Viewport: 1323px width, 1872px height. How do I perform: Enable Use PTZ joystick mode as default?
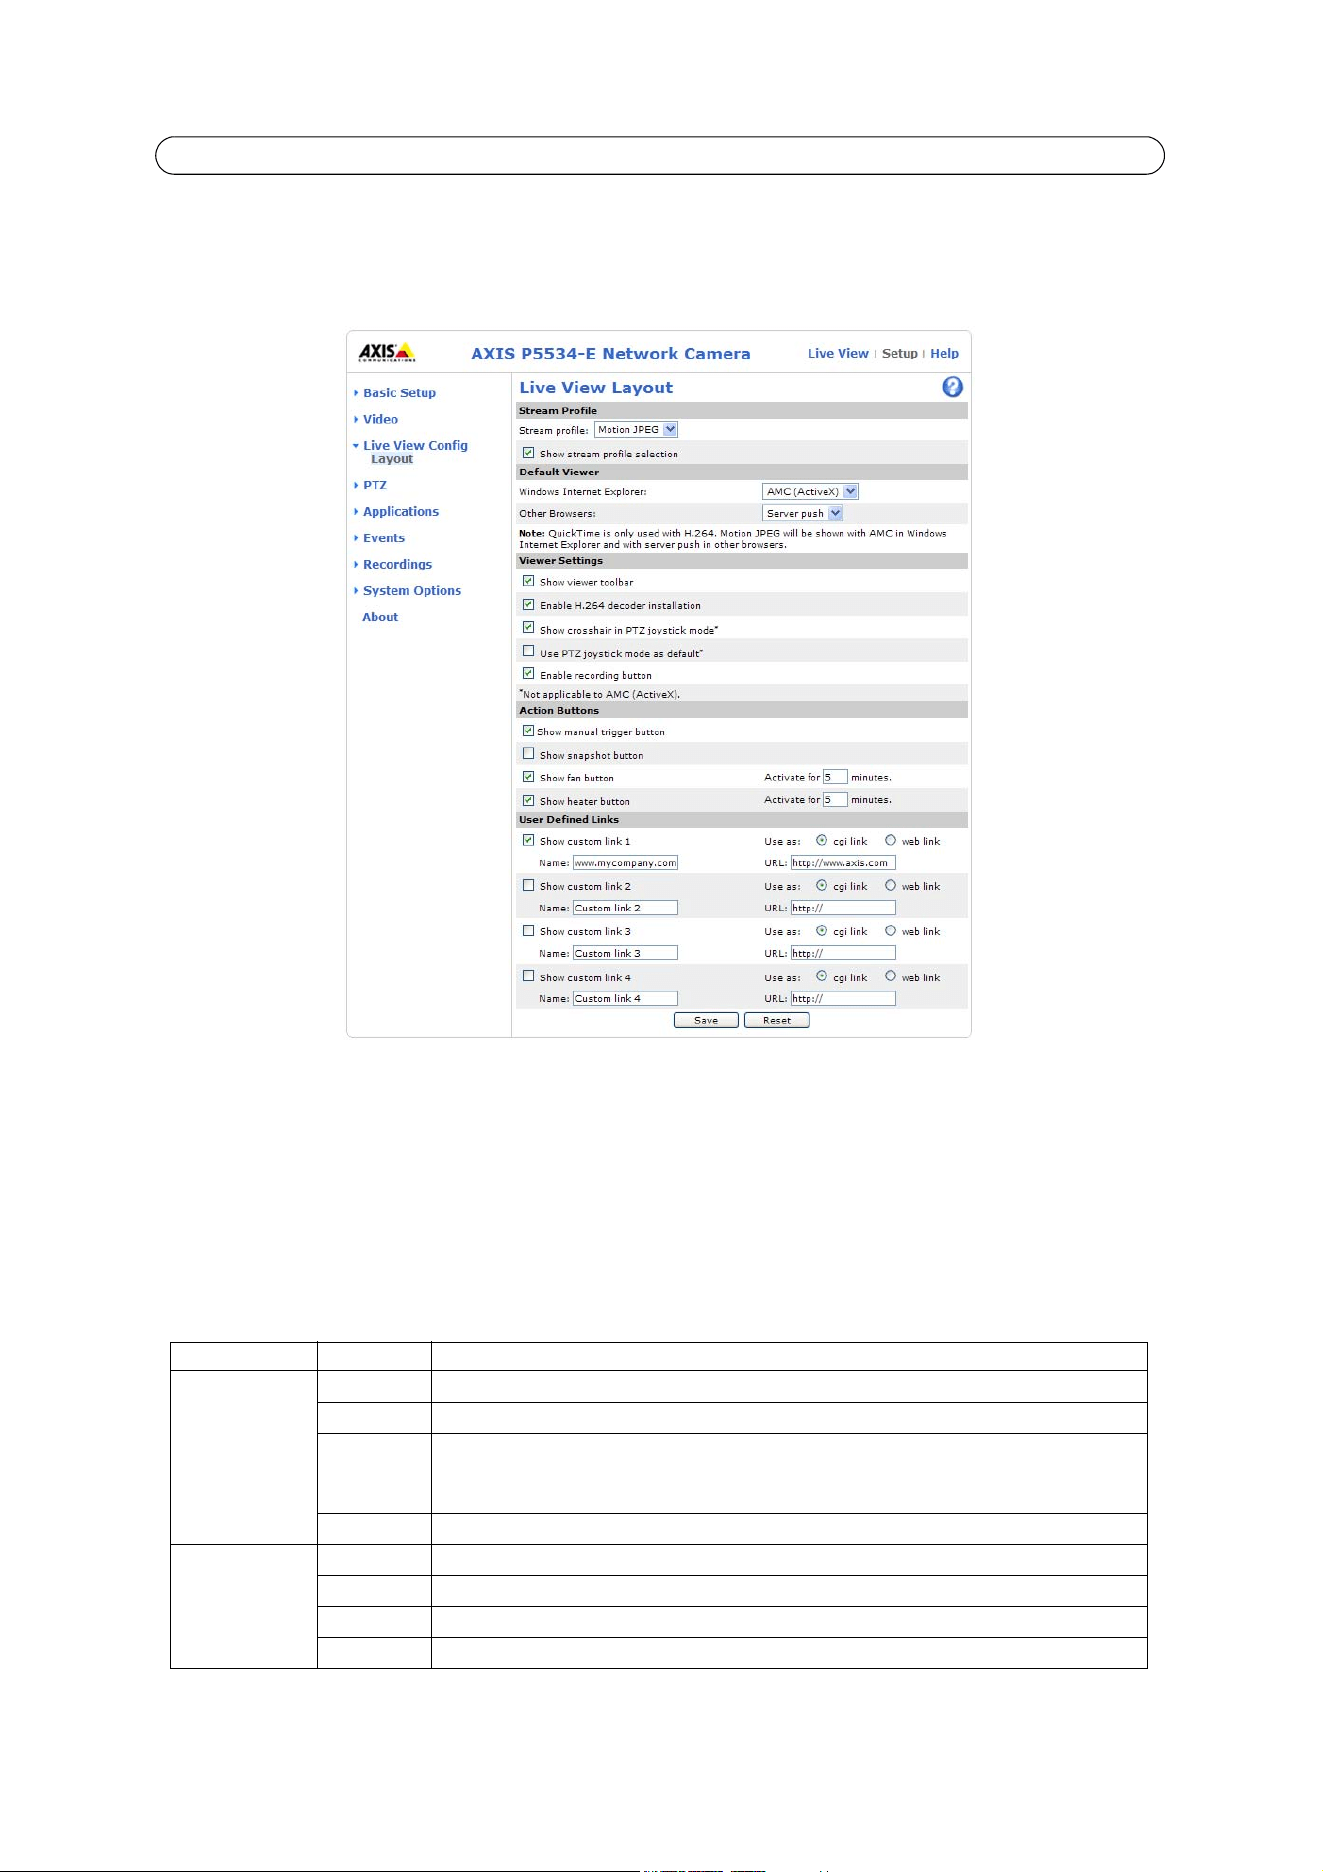pos(528,651)
